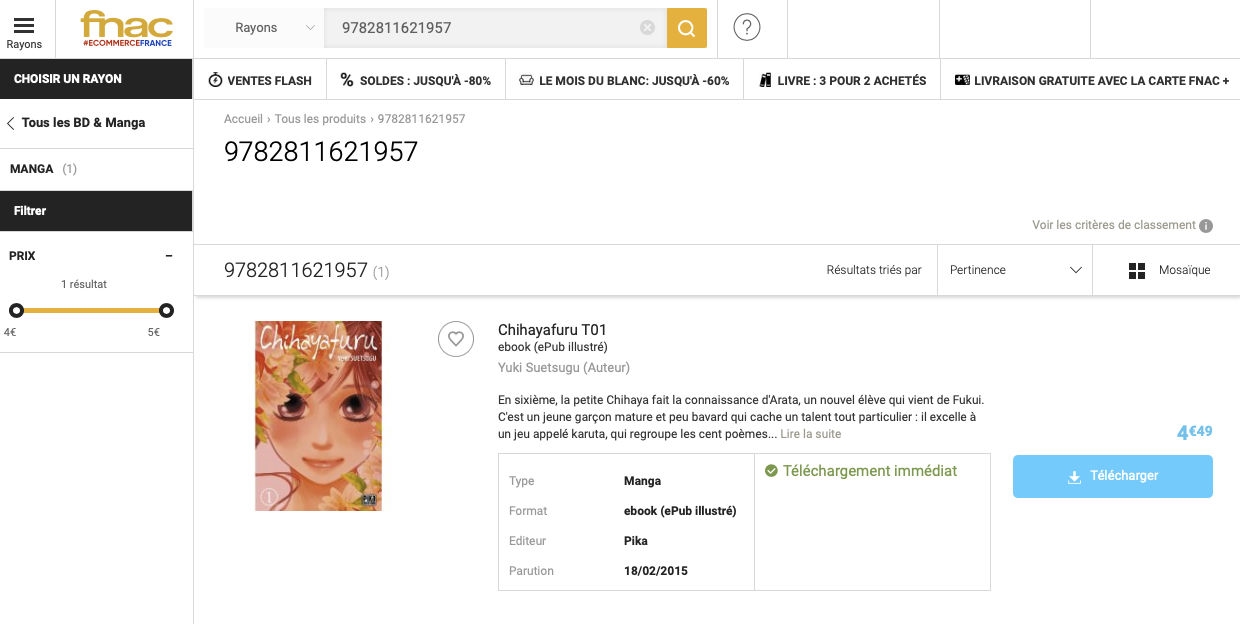1240x624 pixels.
Task: Open the Chihayafuru cover thumbnail
Action: (x=318, y=415)
